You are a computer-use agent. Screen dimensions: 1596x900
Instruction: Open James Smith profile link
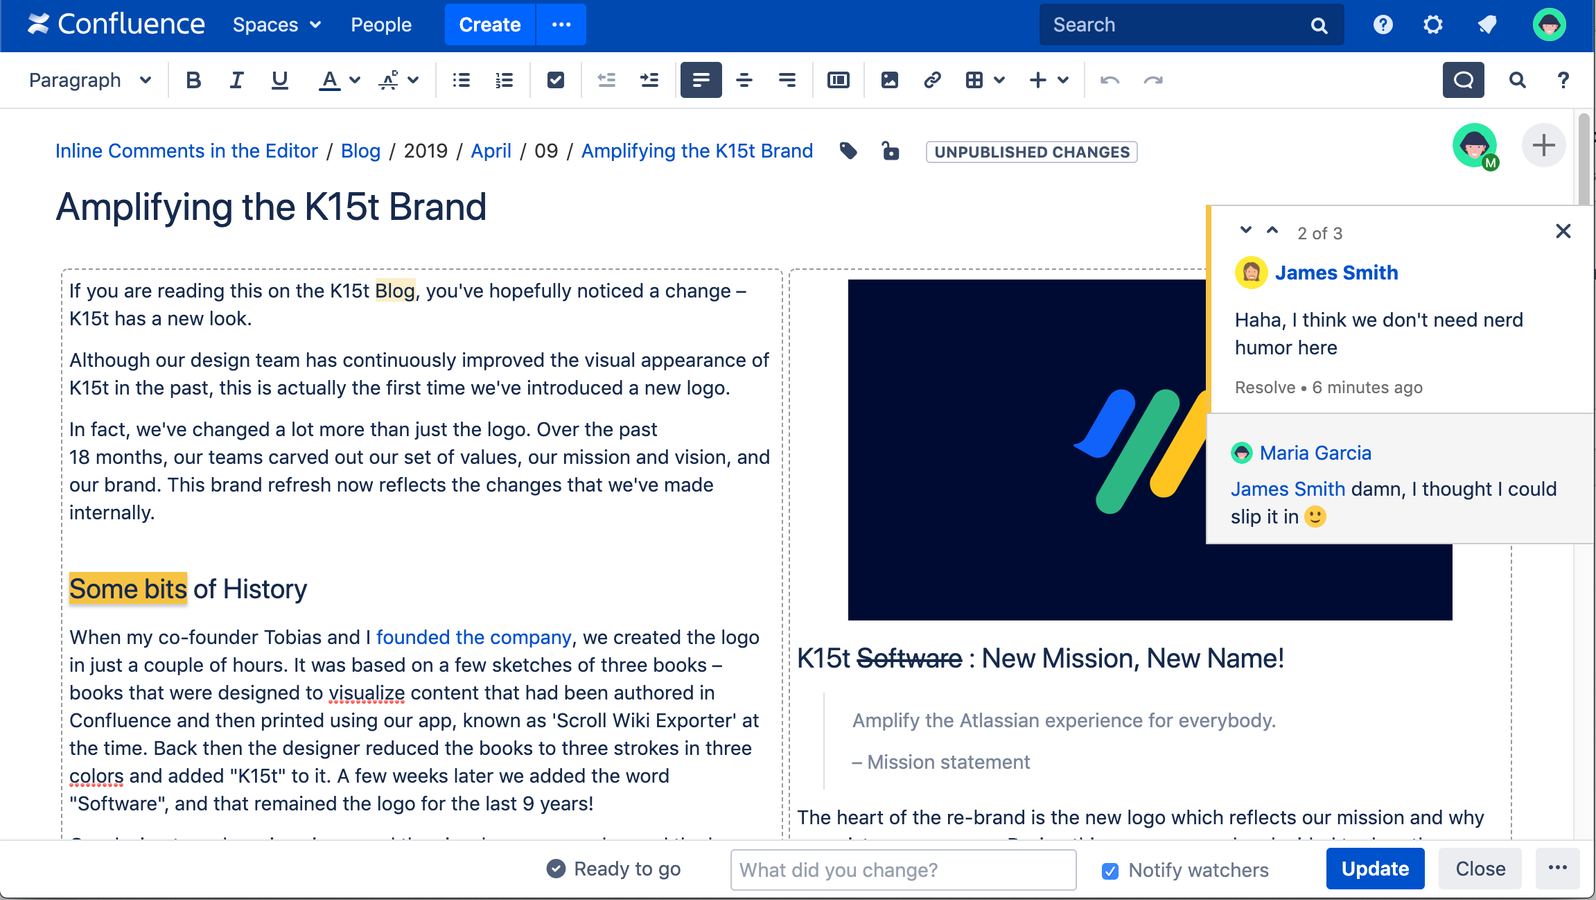1336,273
